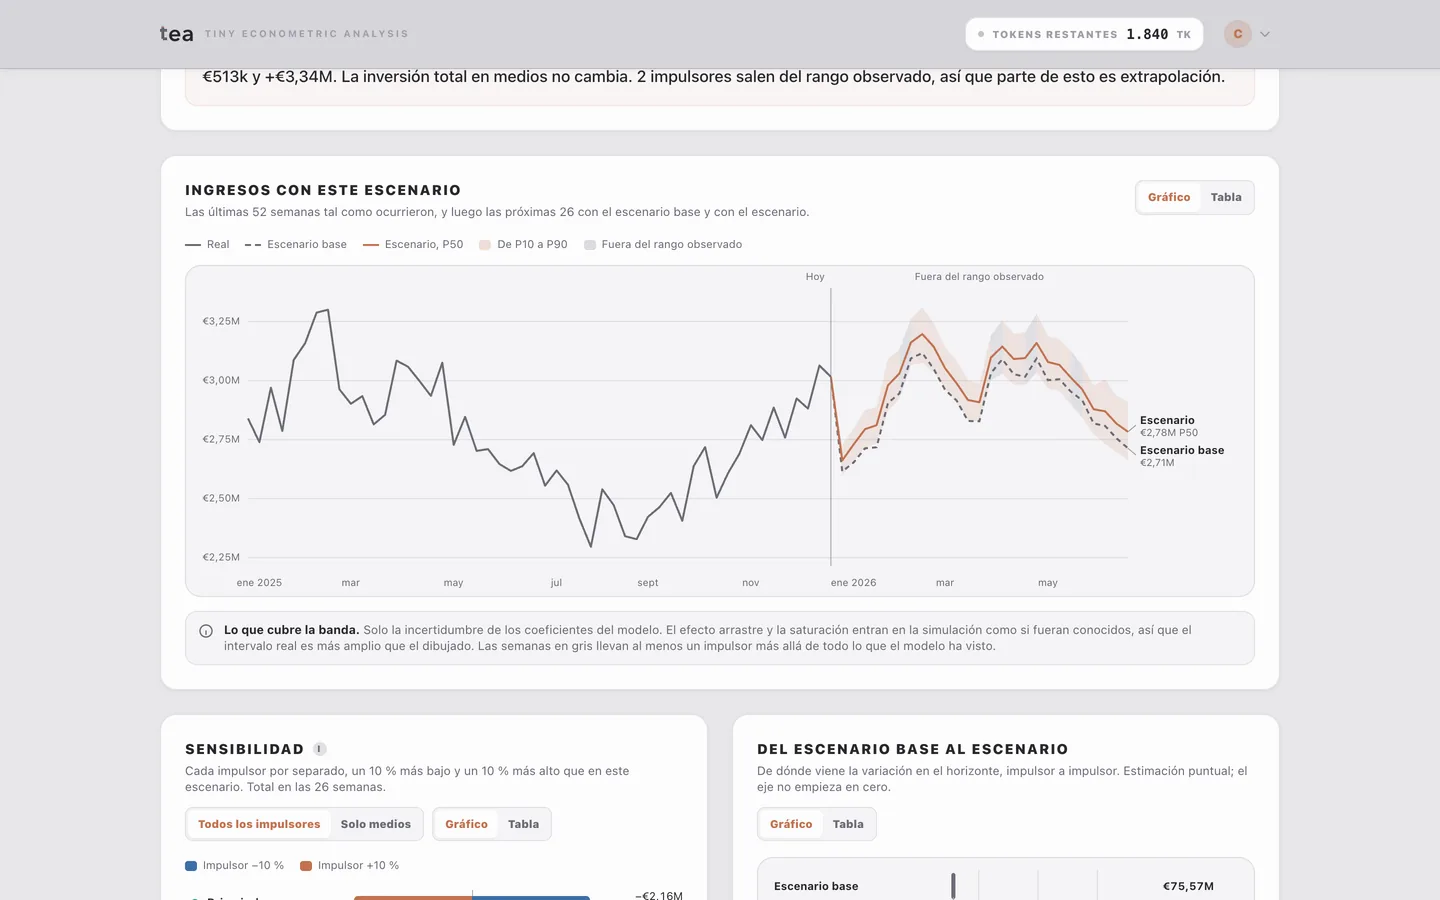Select Gráfico view in the Sensibilidad card
Screen dimensions: 1440x900
coord(466,824)
